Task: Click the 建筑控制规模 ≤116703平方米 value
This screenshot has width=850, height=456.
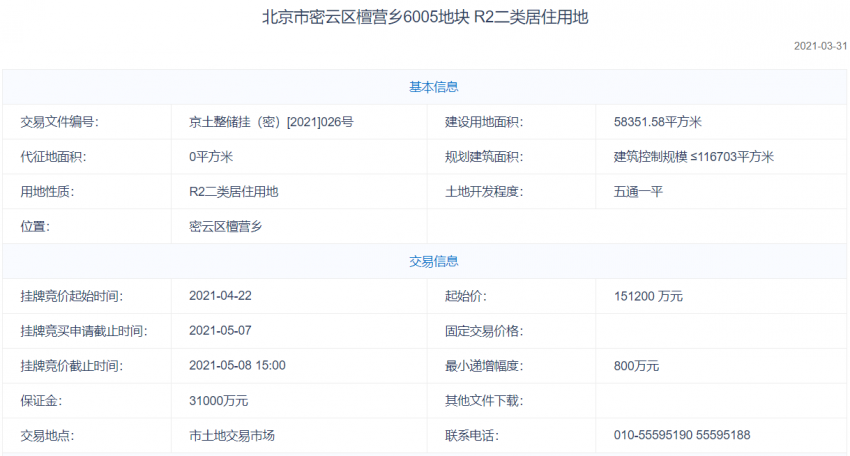Action: click(694, 157)
